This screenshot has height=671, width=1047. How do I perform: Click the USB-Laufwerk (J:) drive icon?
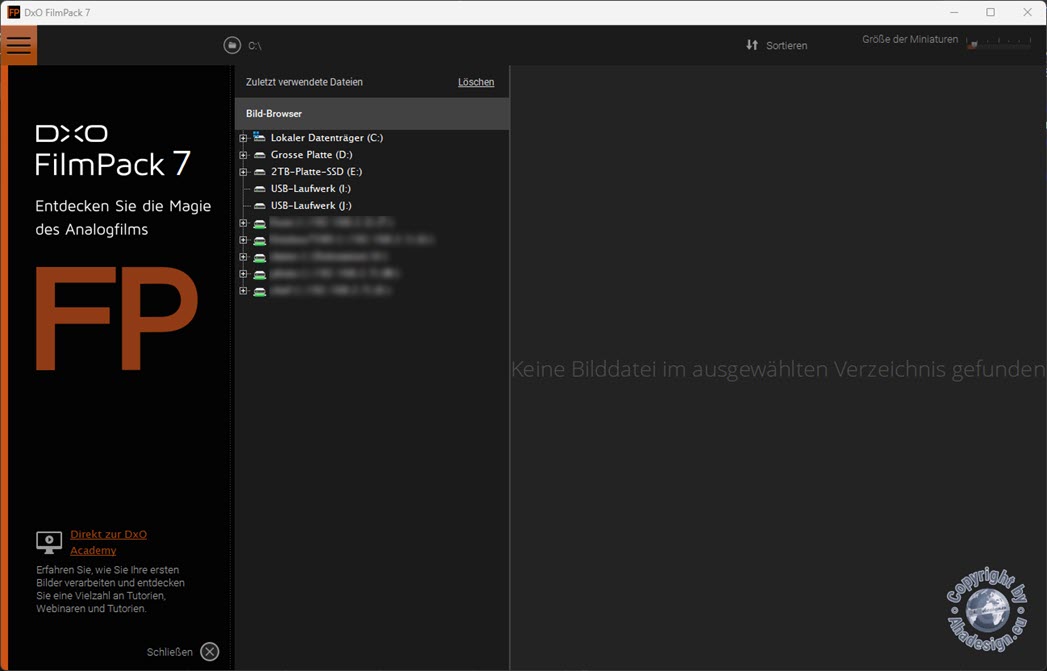click(x=260, y=206)
